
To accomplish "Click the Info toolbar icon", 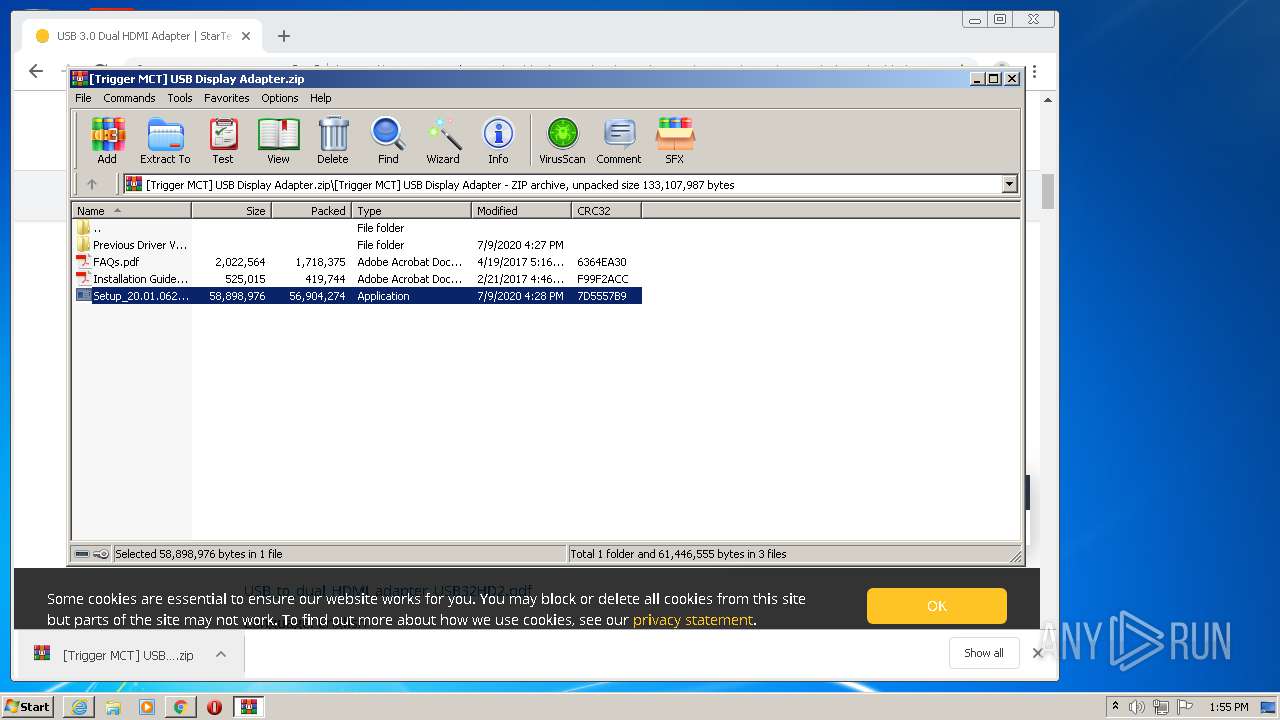I will [x=498, y=140].
